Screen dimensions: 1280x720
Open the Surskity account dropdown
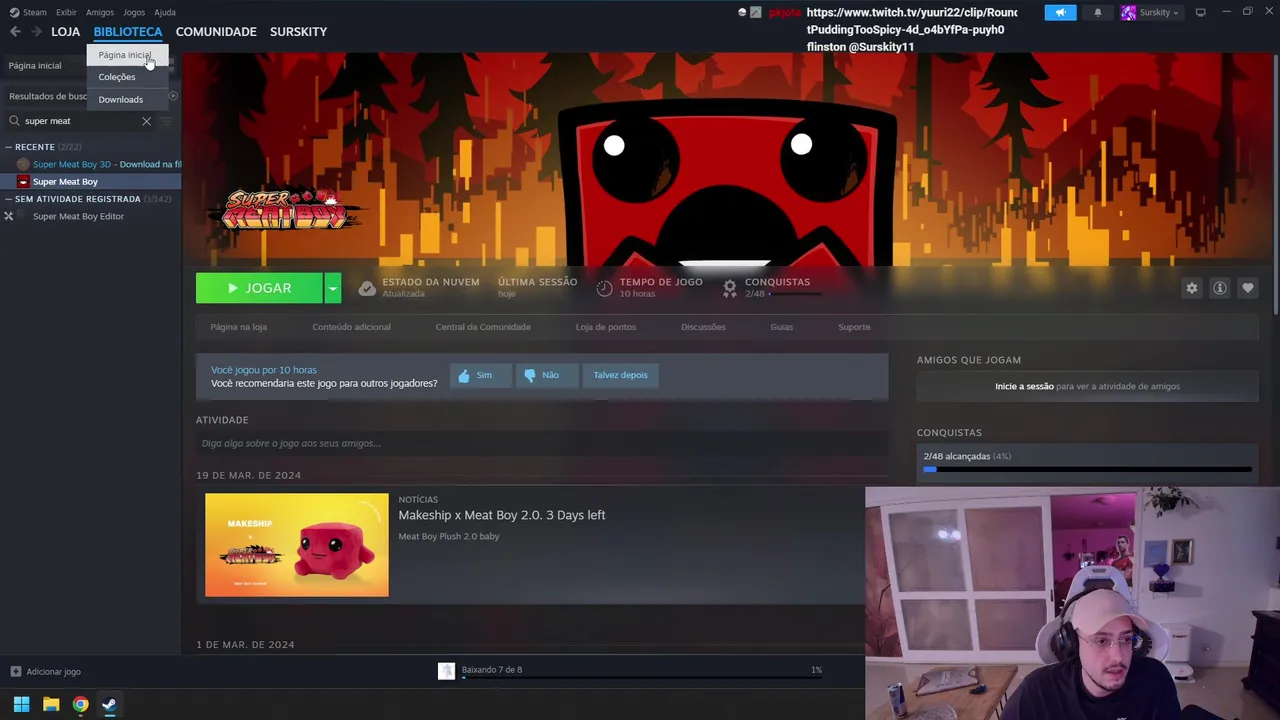(x=1159, y=12)
